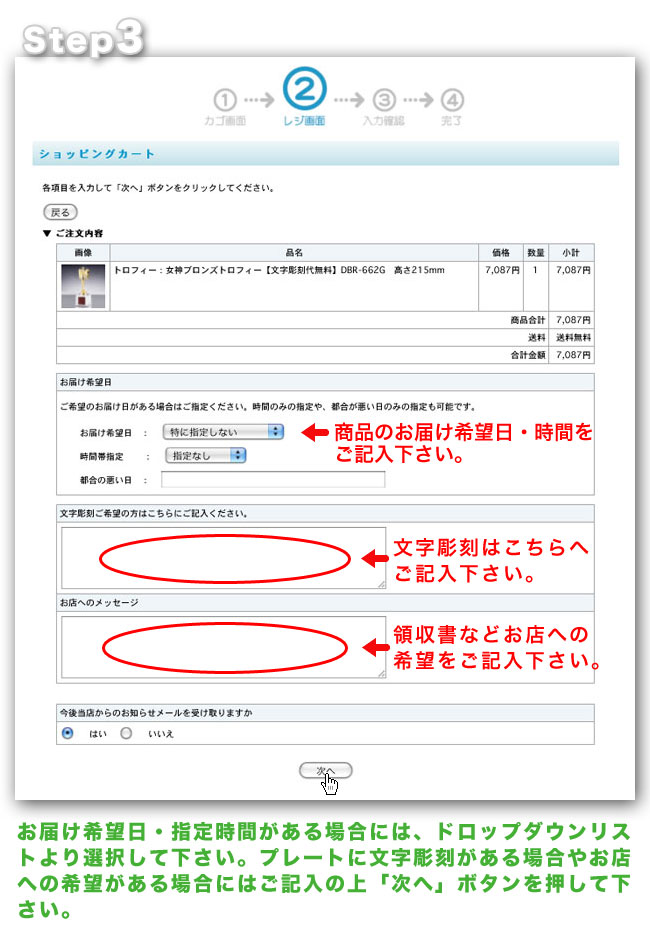Click the red arrow beside engraving field
The width and height of the screenshot is (650, 930).
pyautogui.click(x=374, y=558)
